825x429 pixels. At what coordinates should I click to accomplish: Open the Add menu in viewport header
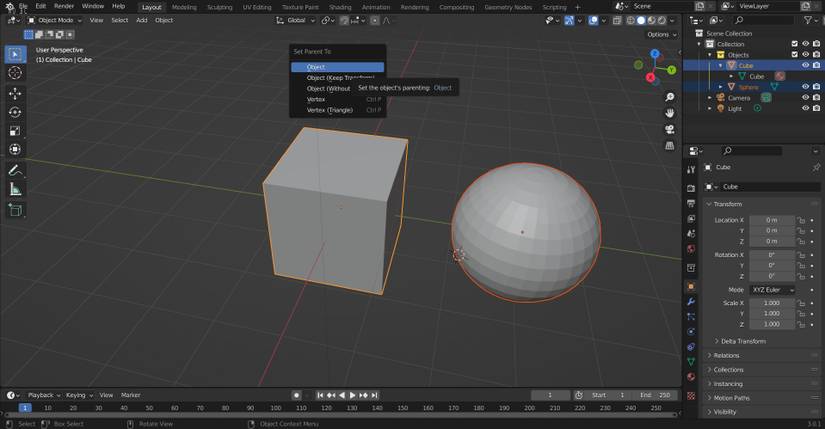point(142,20)
